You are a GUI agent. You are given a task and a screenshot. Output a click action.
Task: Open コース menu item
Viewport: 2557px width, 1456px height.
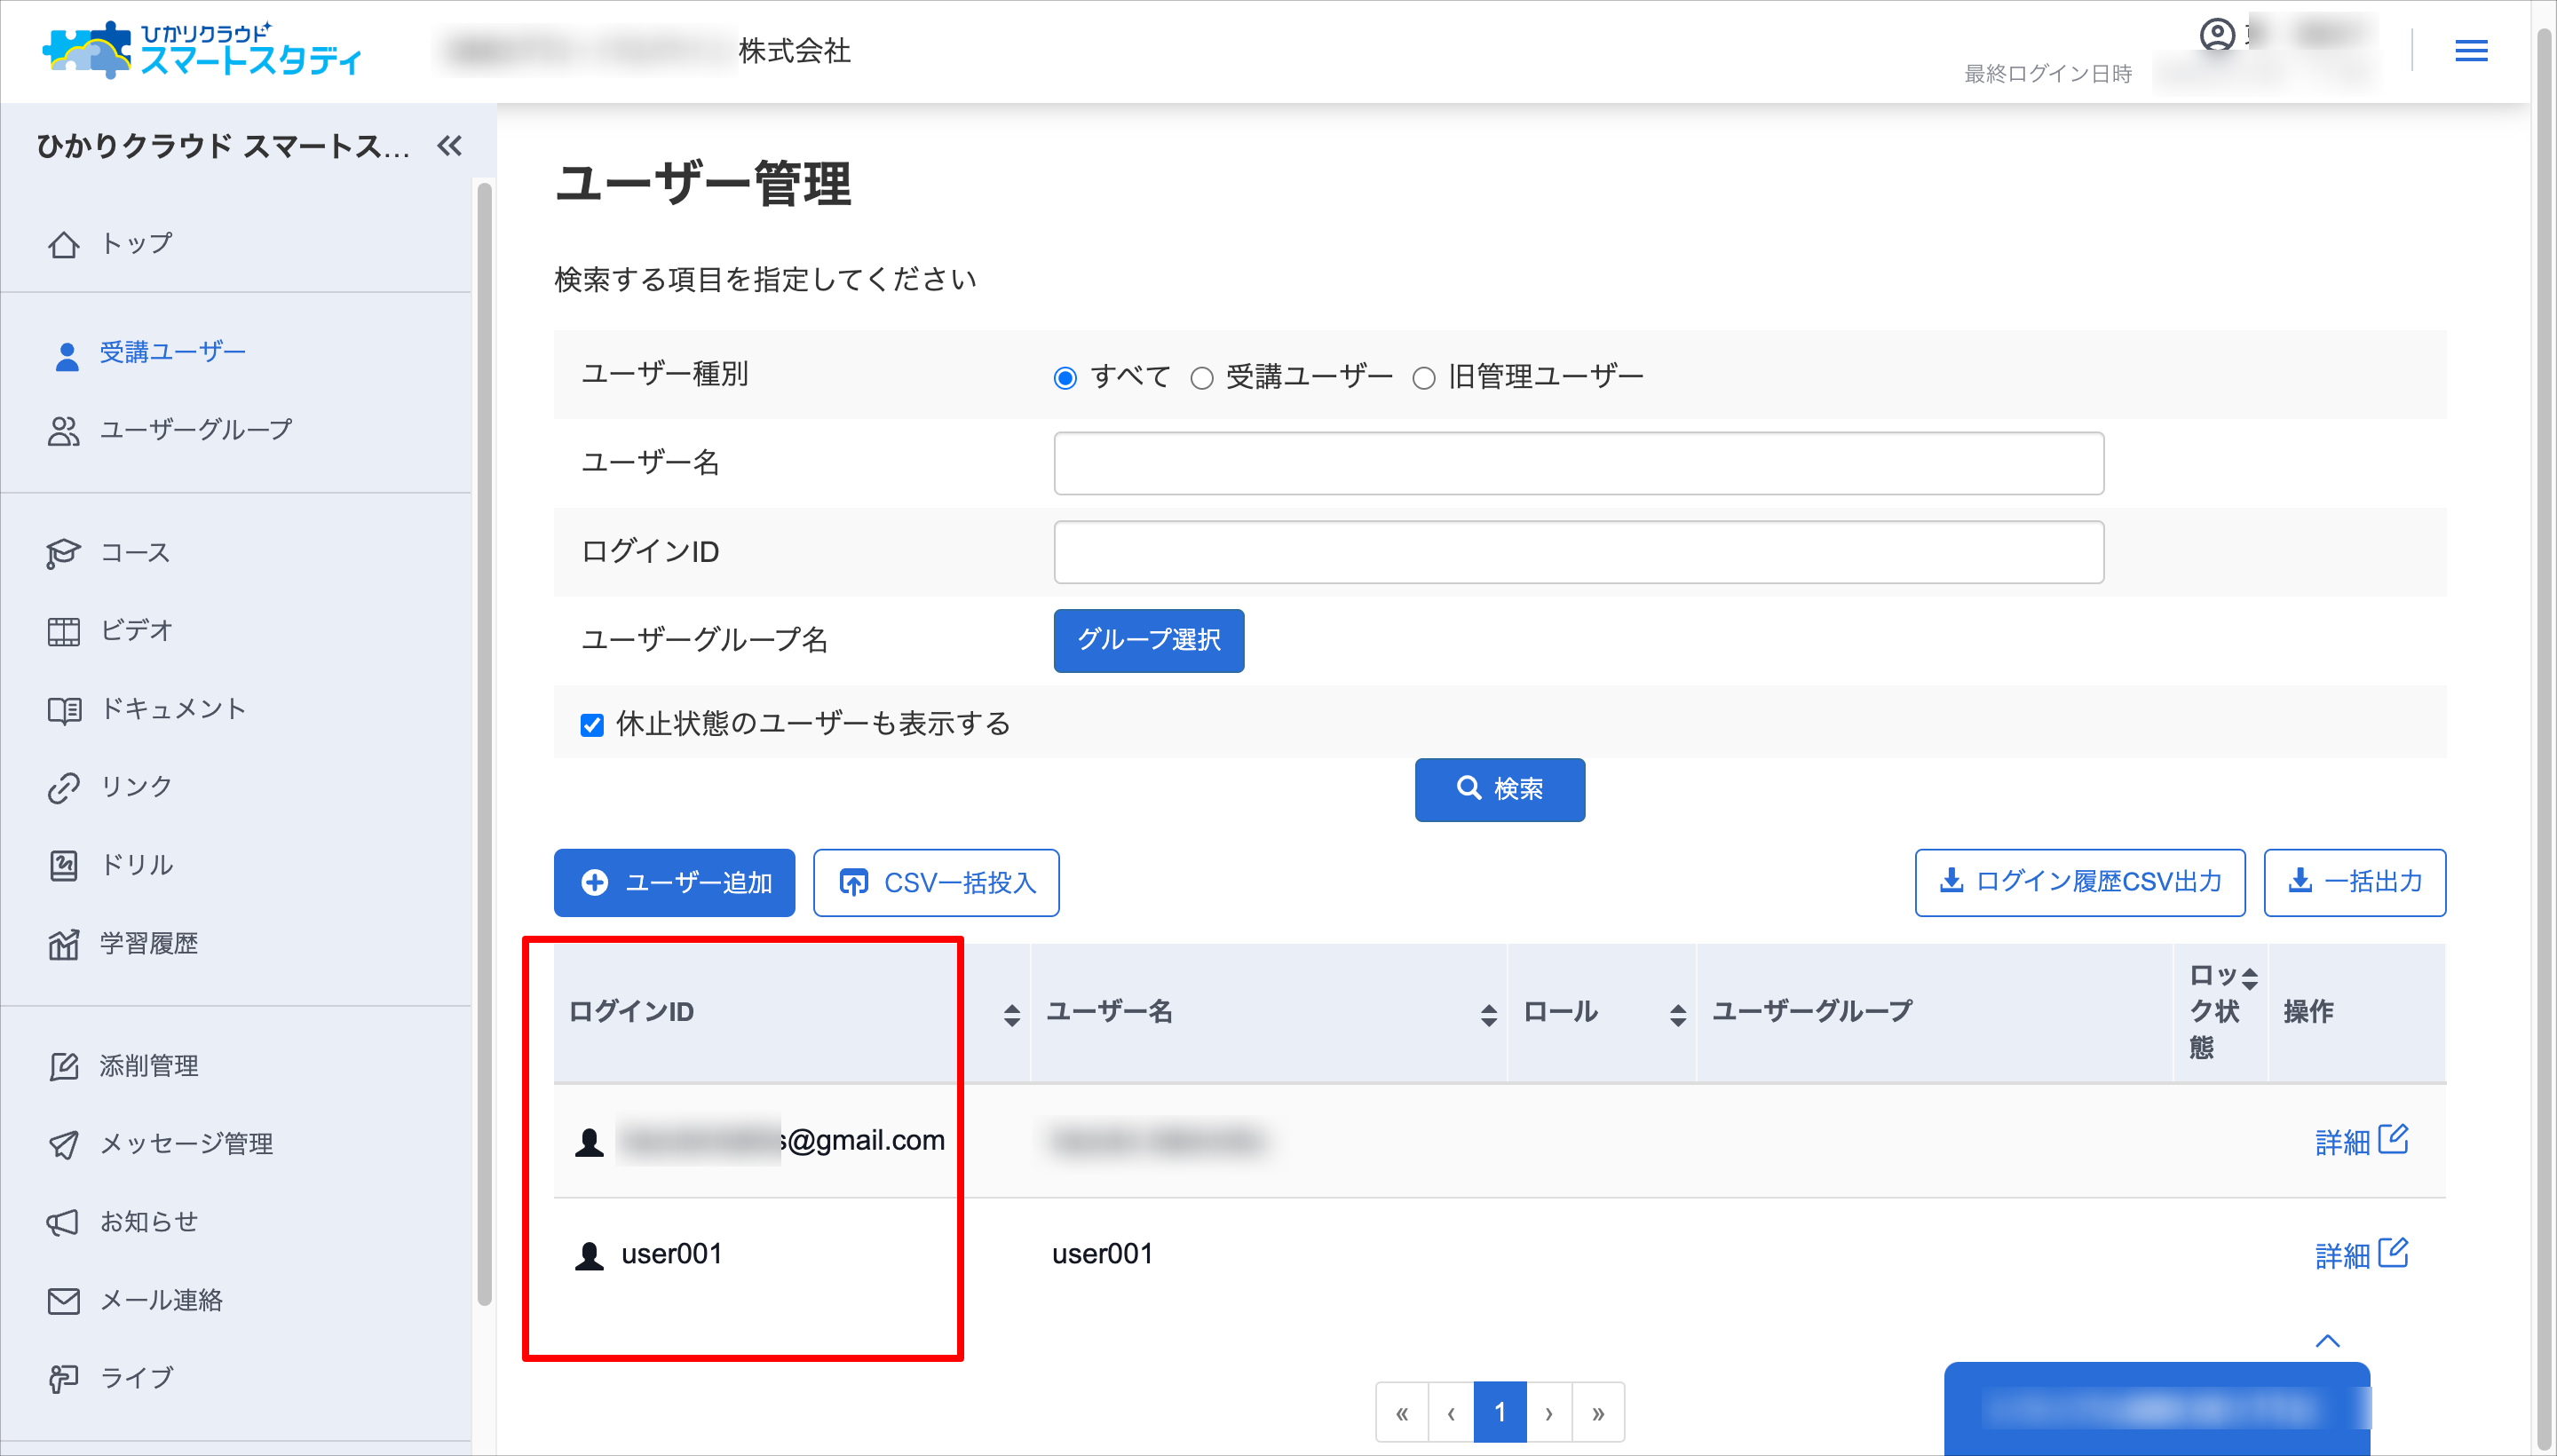[135, 552]
